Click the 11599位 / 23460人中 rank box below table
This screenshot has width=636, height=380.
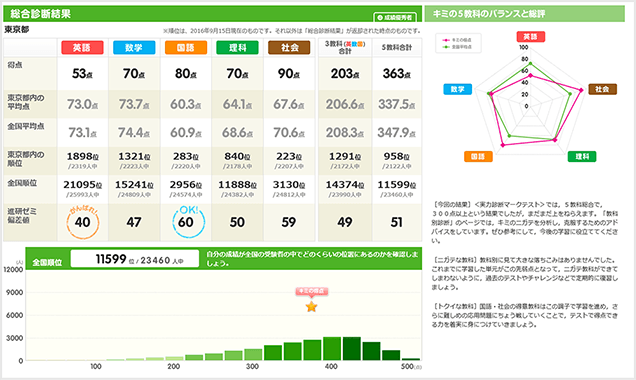click(x=135, y=259)
